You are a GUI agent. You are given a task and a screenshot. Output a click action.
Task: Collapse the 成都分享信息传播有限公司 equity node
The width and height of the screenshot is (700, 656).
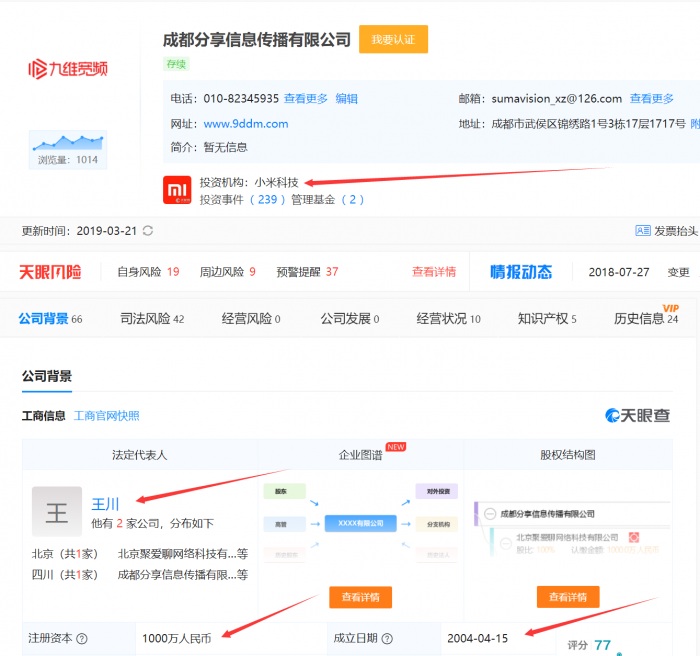click(x=490, y=514)
